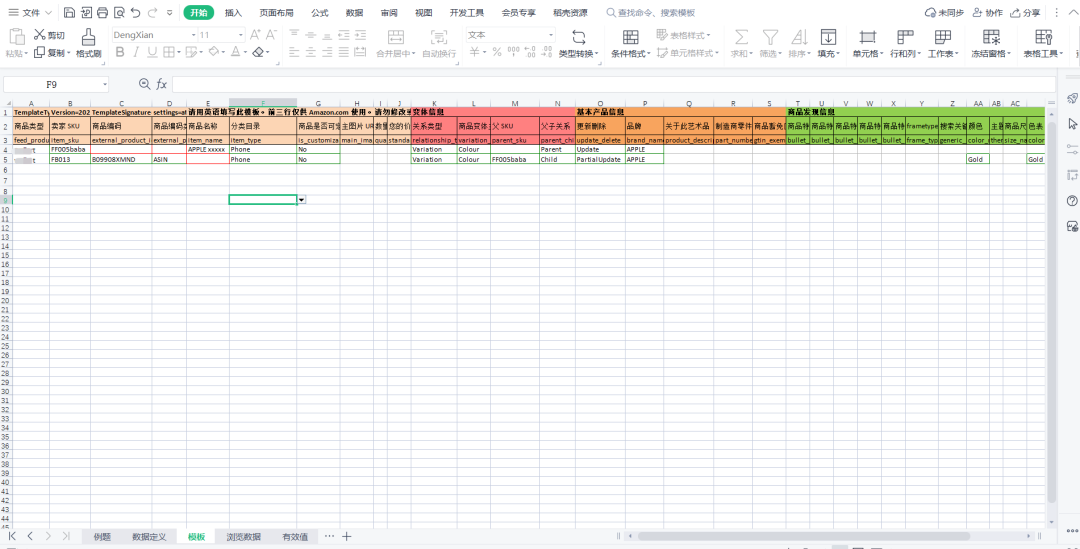The width and height of the screenshot is (1080, 549).
Task: Add a new sheet with plus button
Action: pyautogui.click(x=346, y=536)
